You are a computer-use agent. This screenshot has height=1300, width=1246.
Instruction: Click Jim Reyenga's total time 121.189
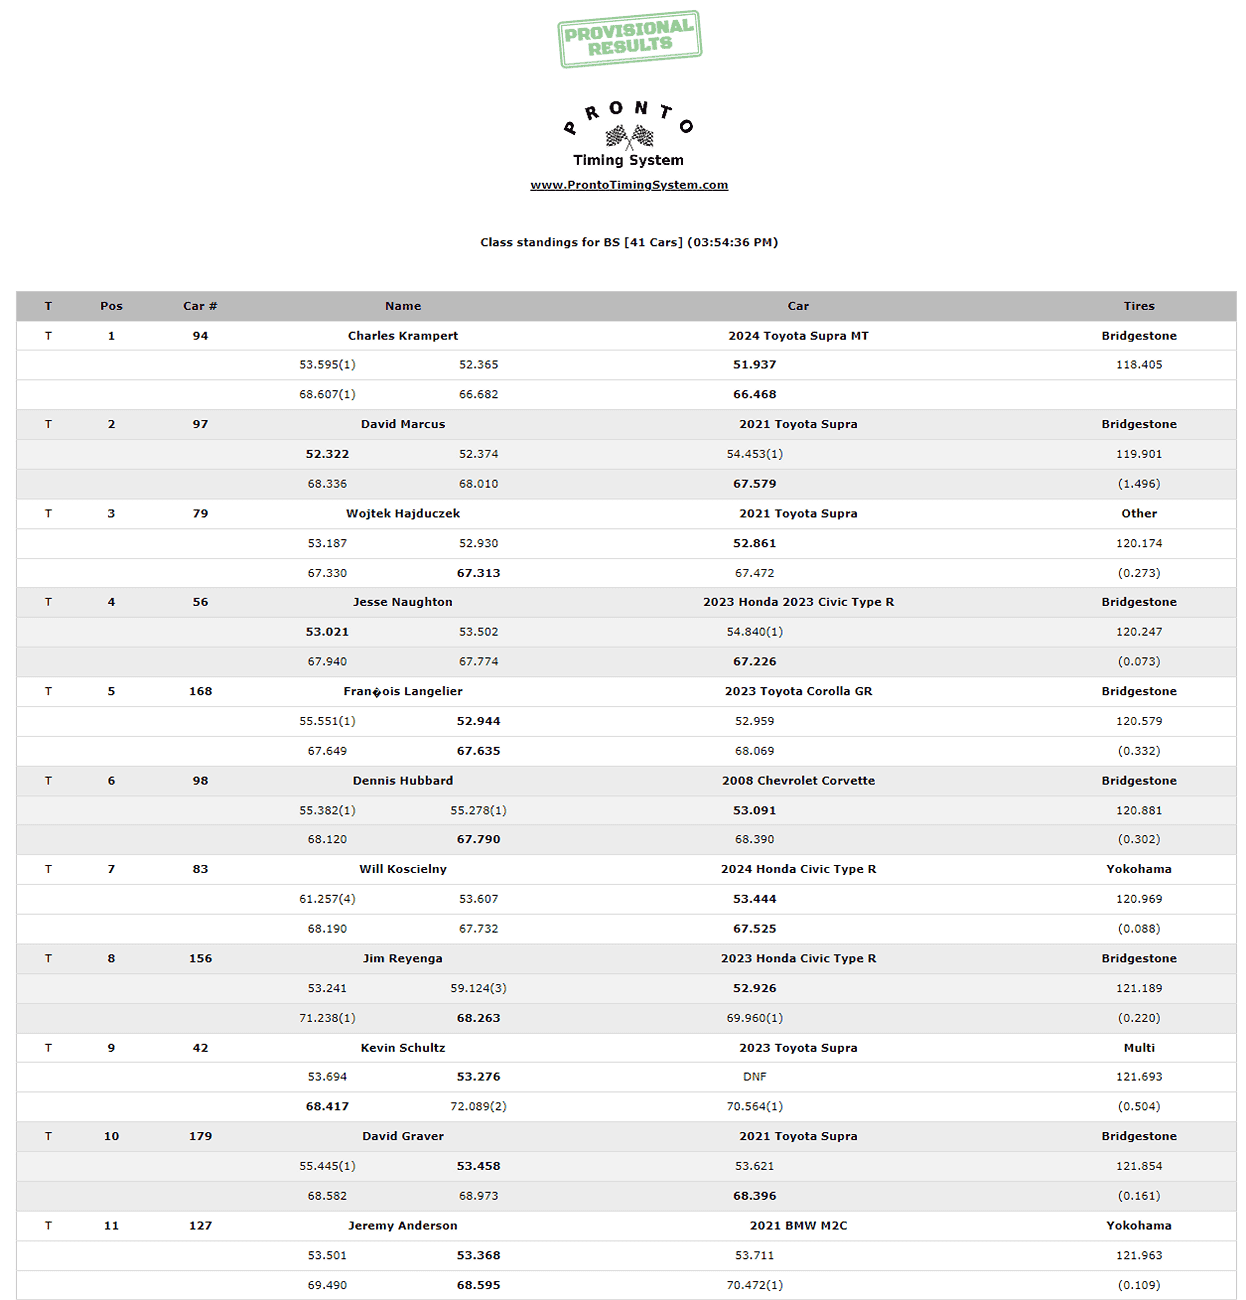coord(1138,988)
